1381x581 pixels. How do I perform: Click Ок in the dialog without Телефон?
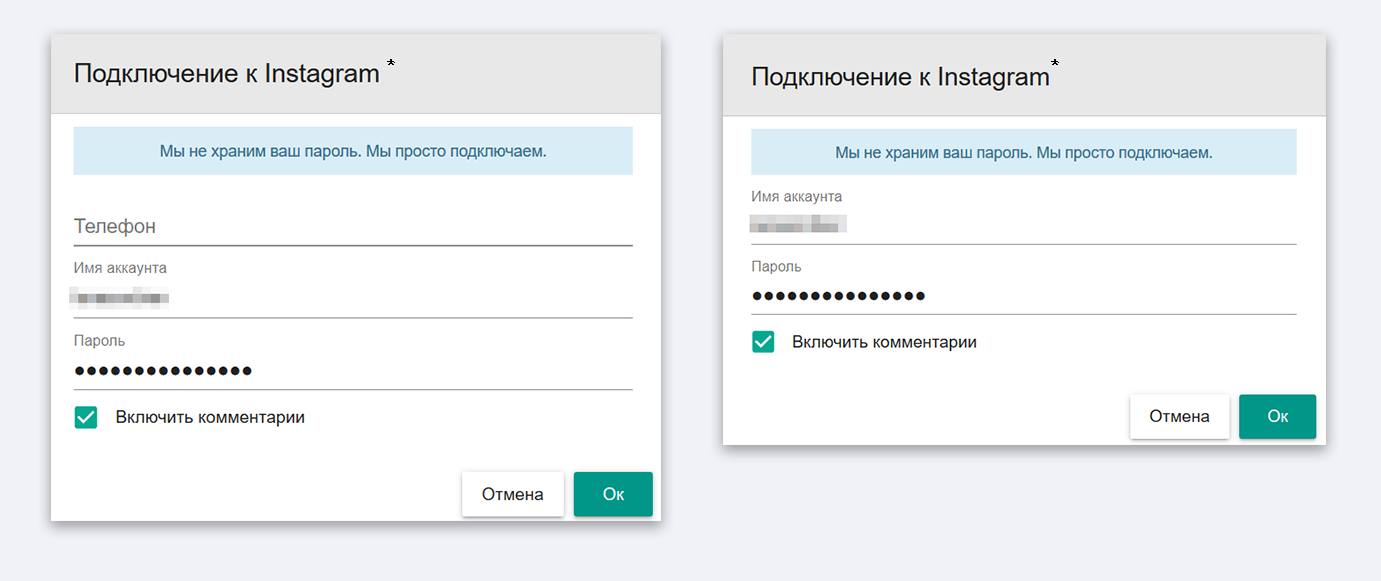[1277, 416]
